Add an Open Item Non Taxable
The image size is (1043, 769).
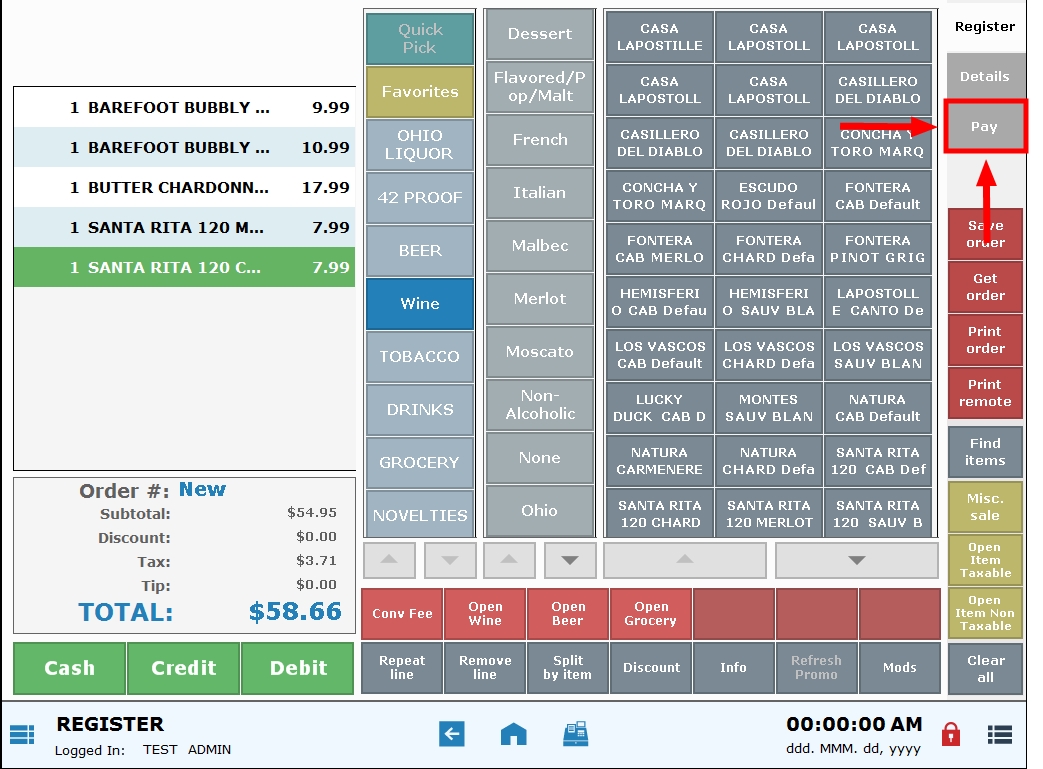coord(985,613)
